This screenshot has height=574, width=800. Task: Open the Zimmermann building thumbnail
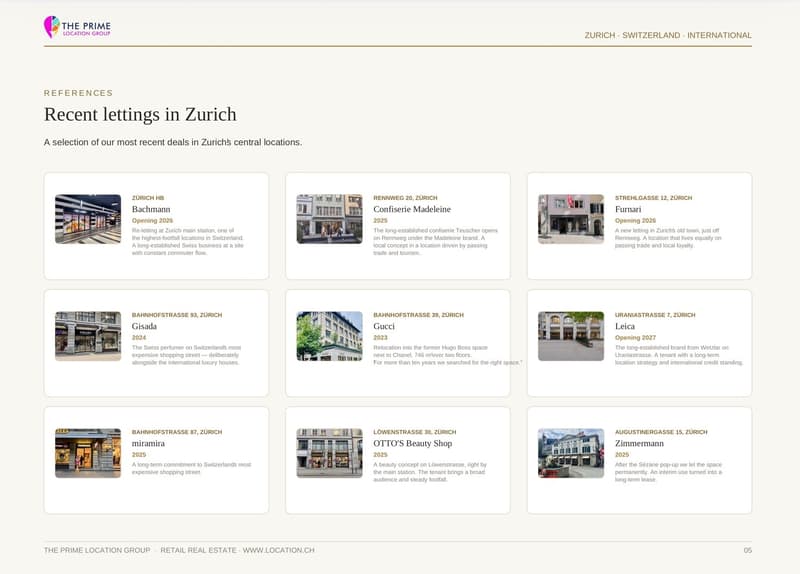(x=571, y=453)
